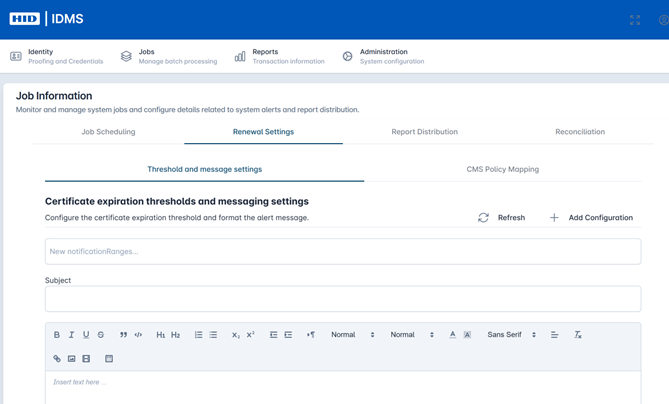The height and width of the screenshot is (404, 669).
Task: Insert a hyperlink with the link icon
Action: pyautogui.click(x=57, y=358)
